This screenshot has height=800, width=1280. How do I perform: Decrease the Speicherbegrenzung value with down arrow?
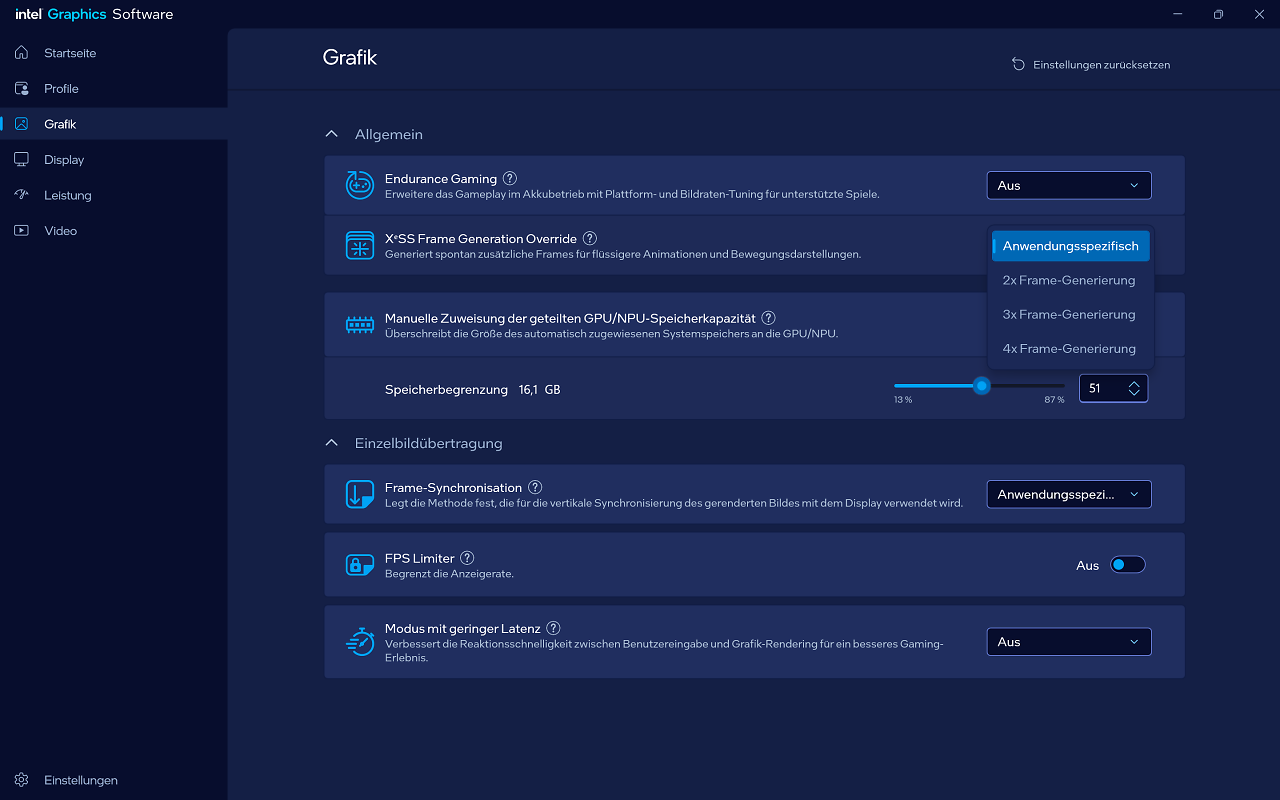pyautogui.click(x=1134, y=393)
